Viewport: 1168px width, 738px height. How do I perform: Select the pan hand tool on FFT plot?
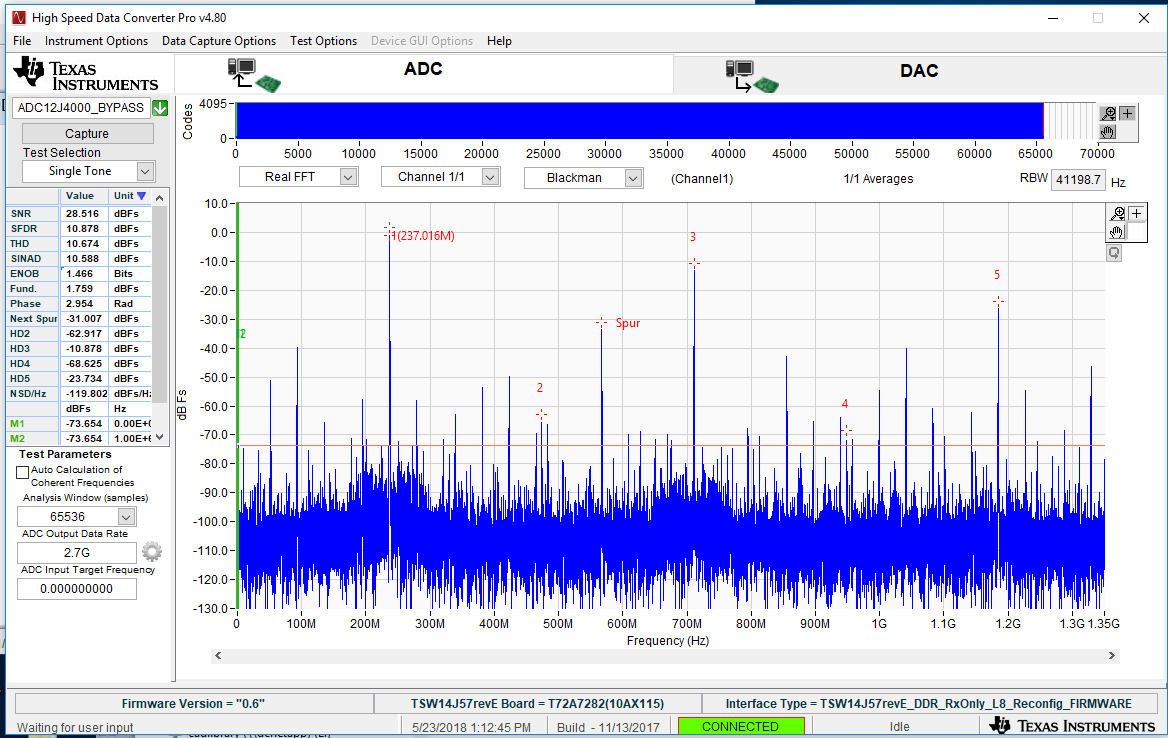[x=1117, y=232]
